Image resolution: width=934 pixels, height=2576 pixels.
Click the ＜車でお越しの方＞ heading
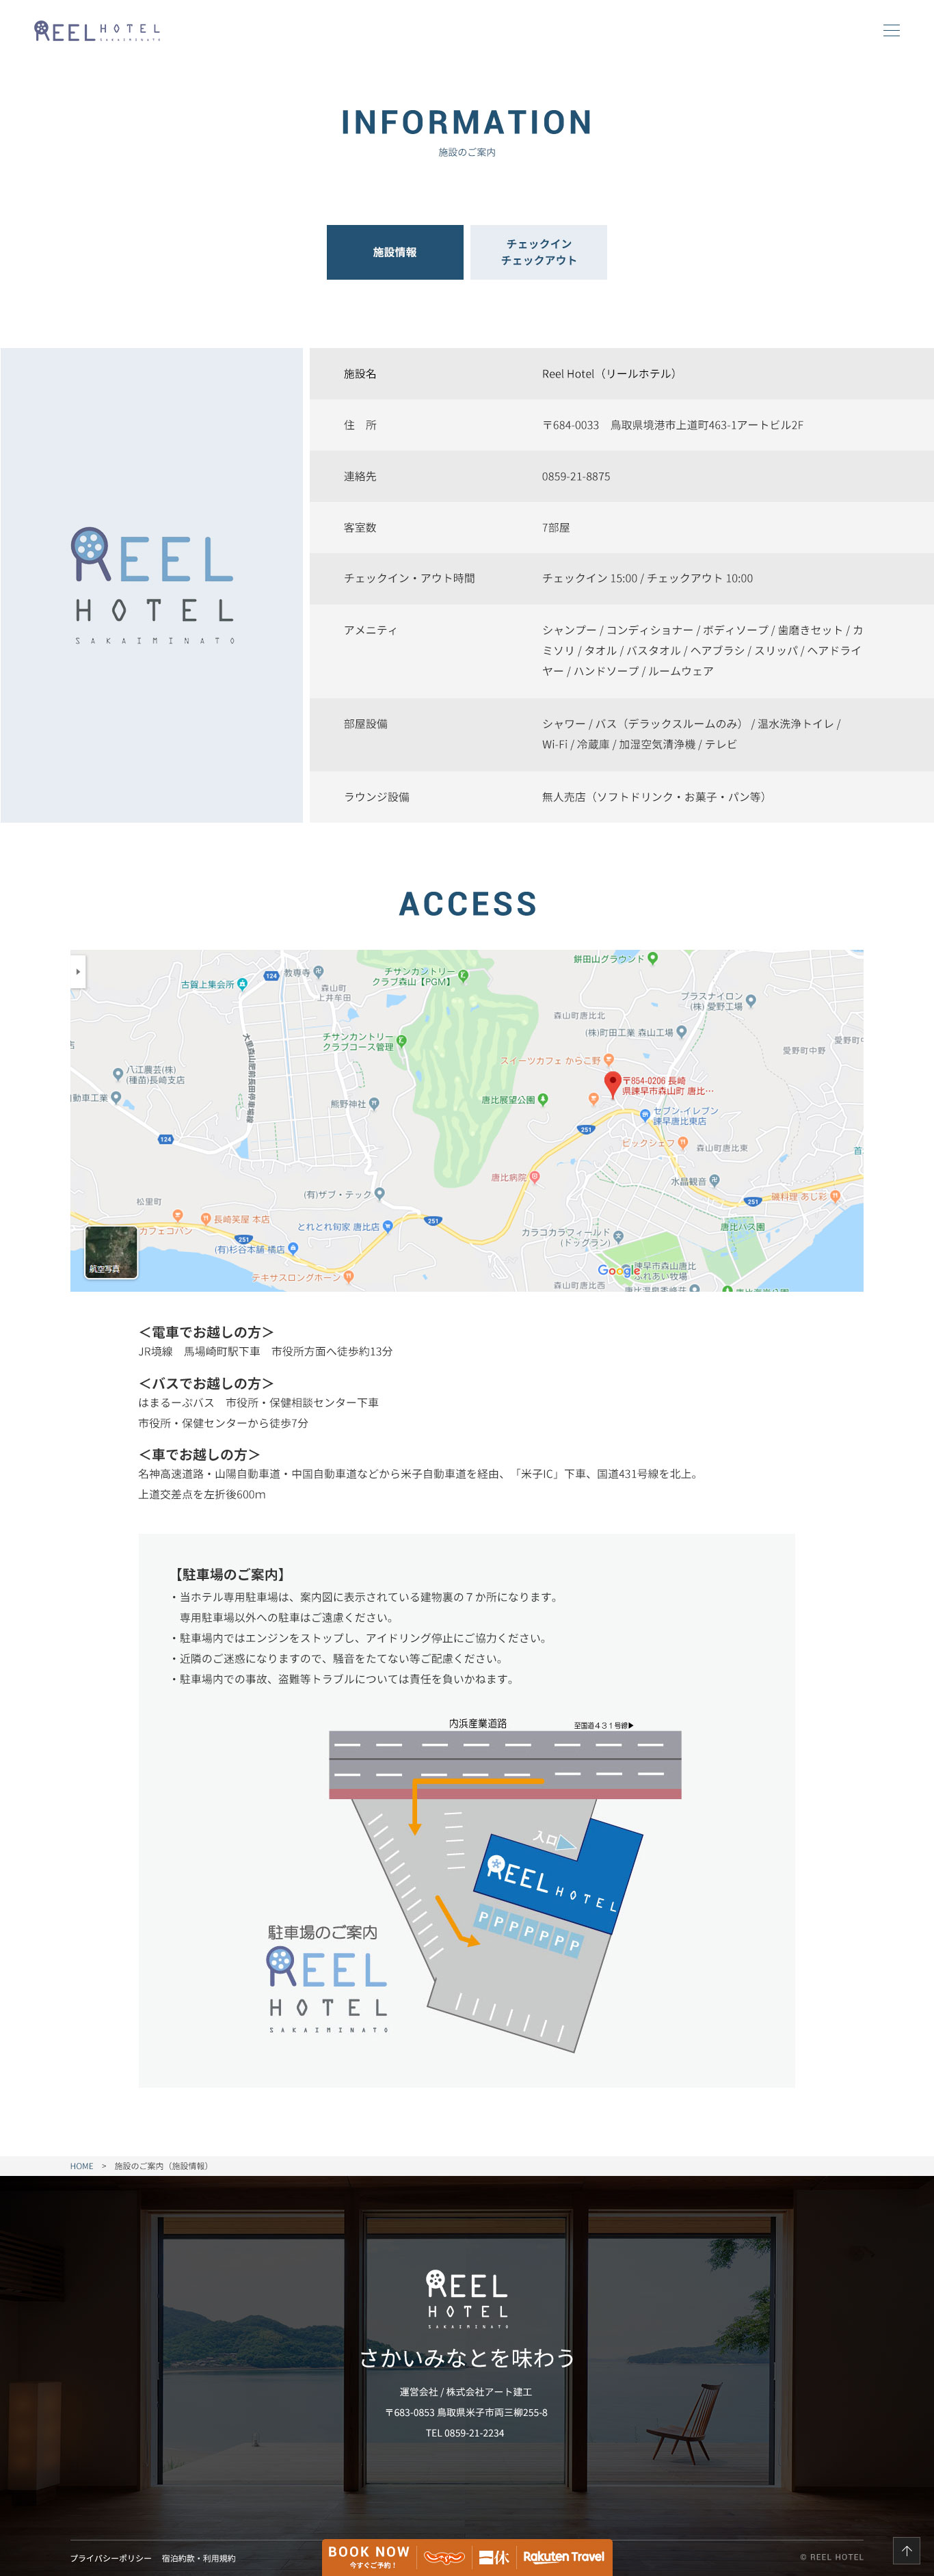tap(199, 1454)
